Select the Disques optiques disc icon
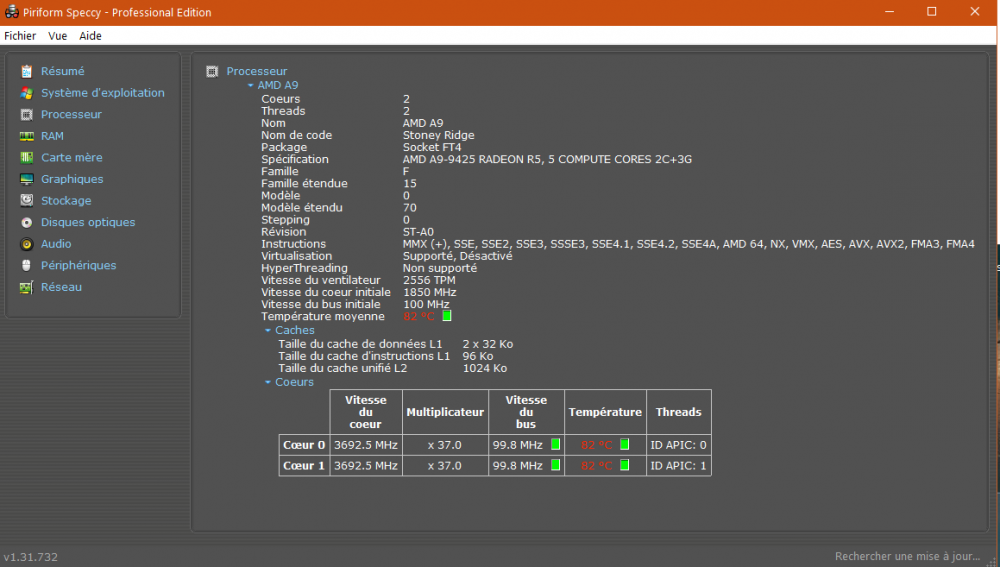 click(26, 222)
